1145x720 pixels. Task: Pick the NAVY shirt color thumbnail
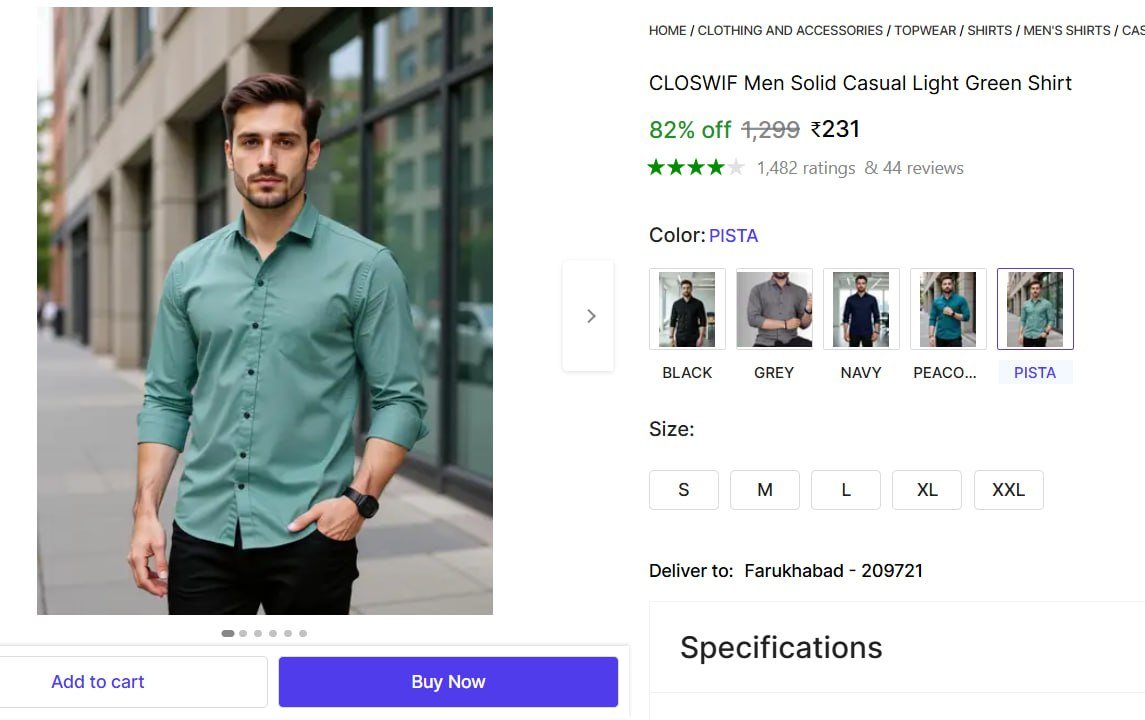[861, 309]
